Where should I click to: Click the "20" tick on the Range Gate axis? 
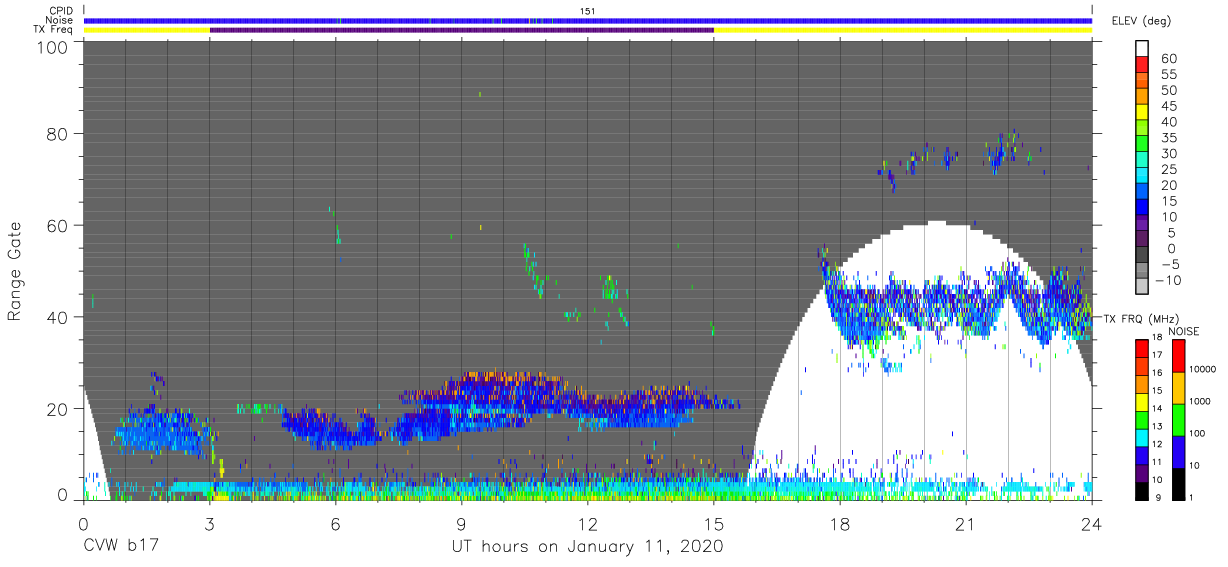point(59,408)
